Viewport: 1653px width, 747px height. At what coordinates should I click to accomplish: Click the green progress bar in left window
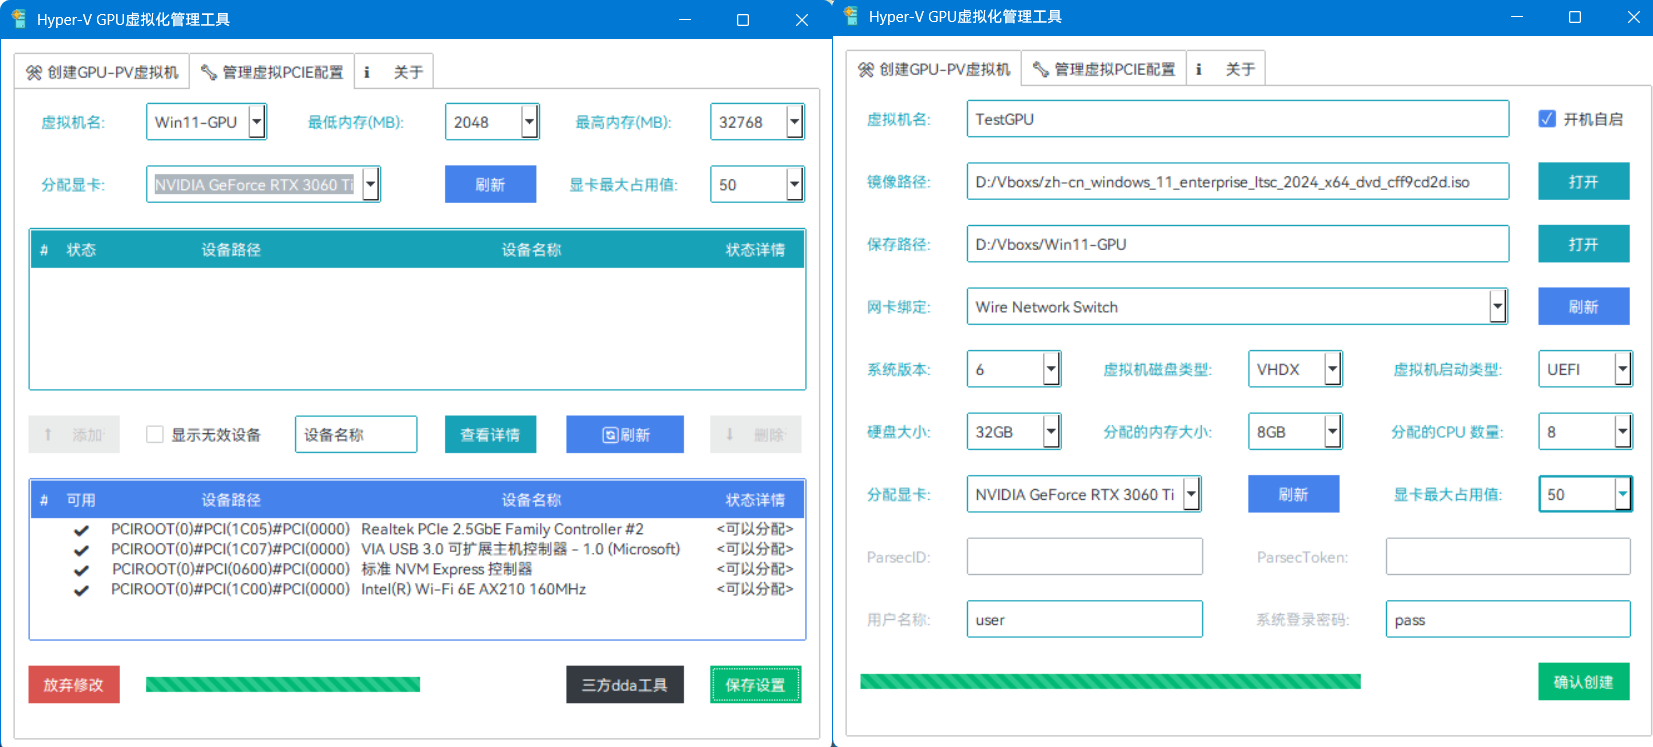pyautogui.click(x=283, y=685)
